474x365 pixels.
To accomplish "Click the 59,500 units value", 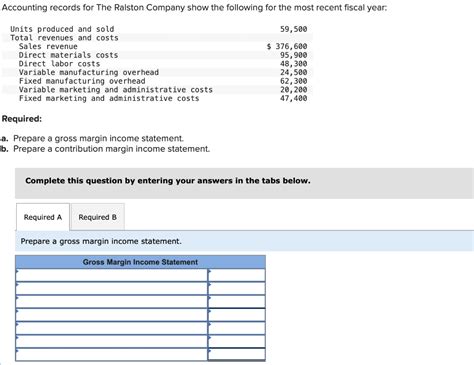I will click(293, 29).
